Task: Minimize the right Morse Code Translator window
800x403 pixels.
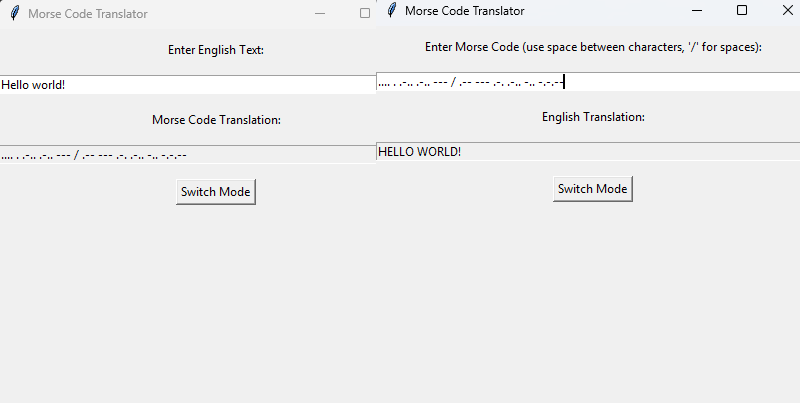Action: pos(697,11)
